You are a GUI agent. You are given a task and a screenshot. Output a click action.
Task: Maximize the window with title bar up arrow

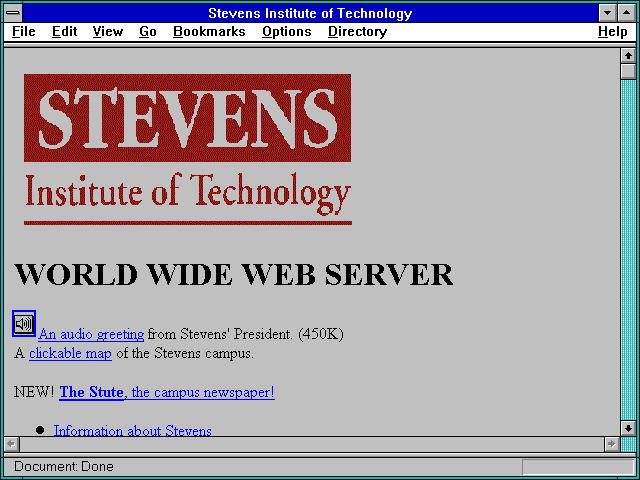(627, 13)
